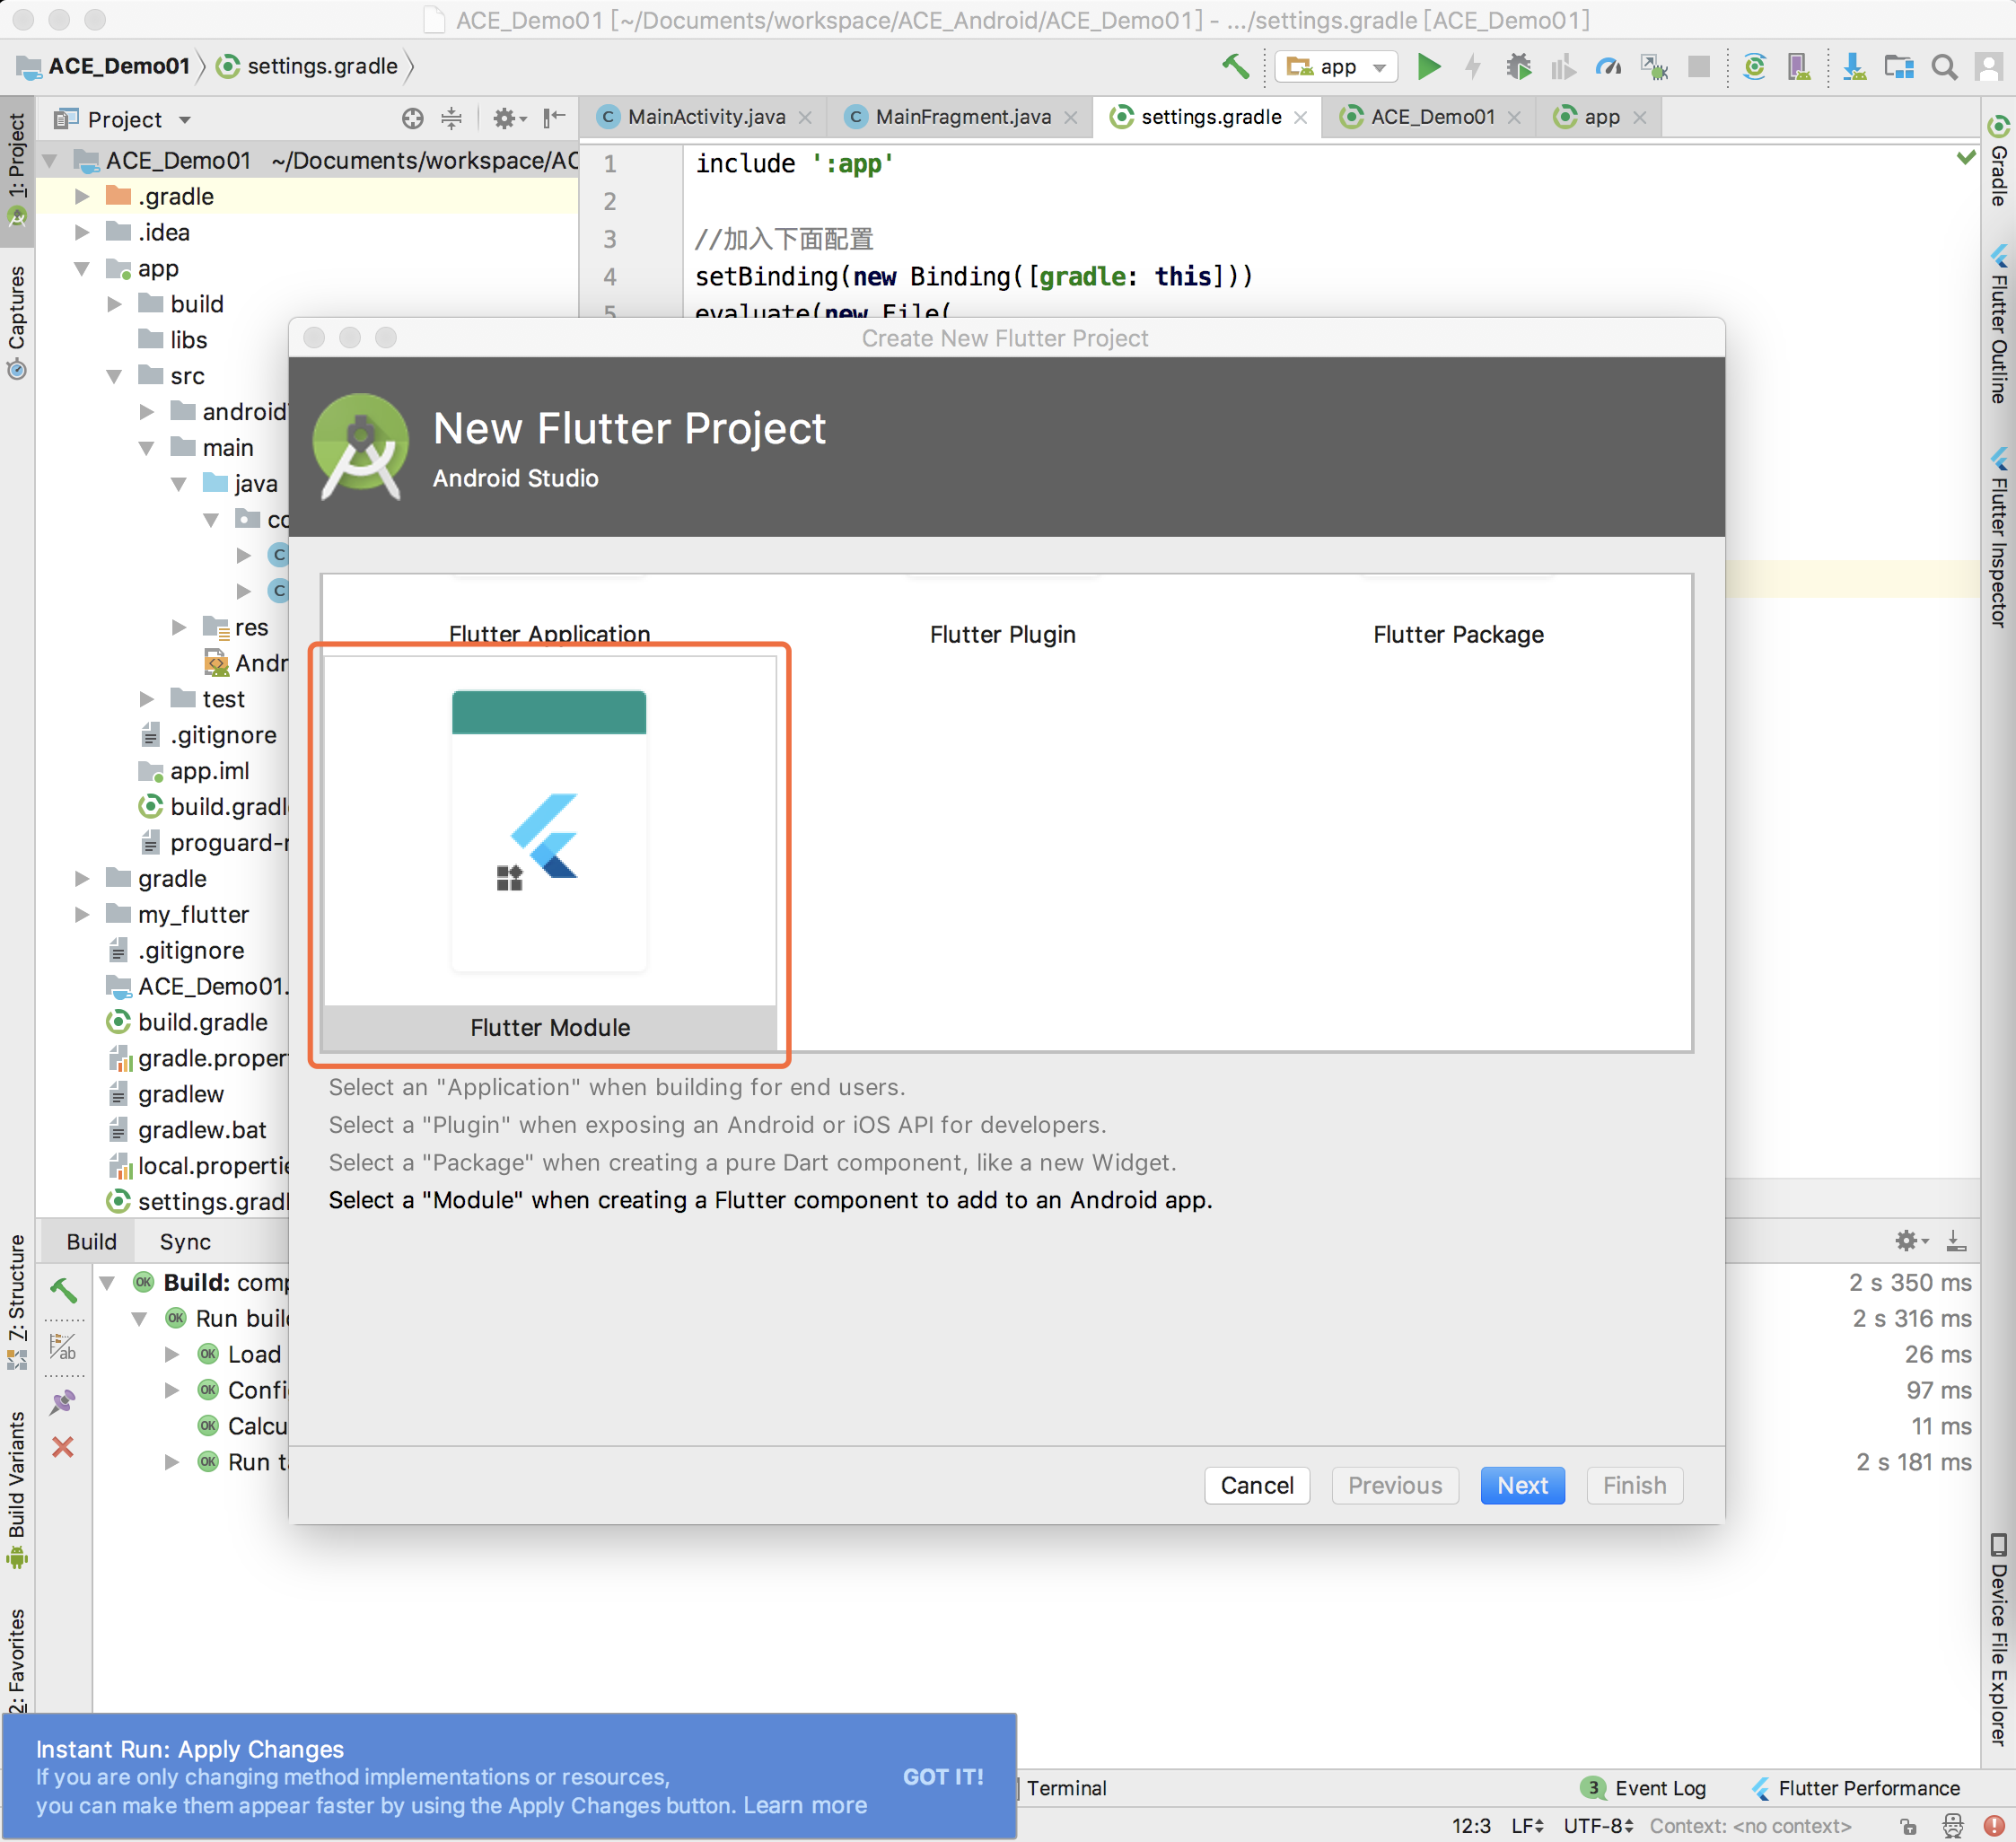The image size is (2016, 1842).
Task: Collapse the app folder in tree
Action: tap(82, 268)
